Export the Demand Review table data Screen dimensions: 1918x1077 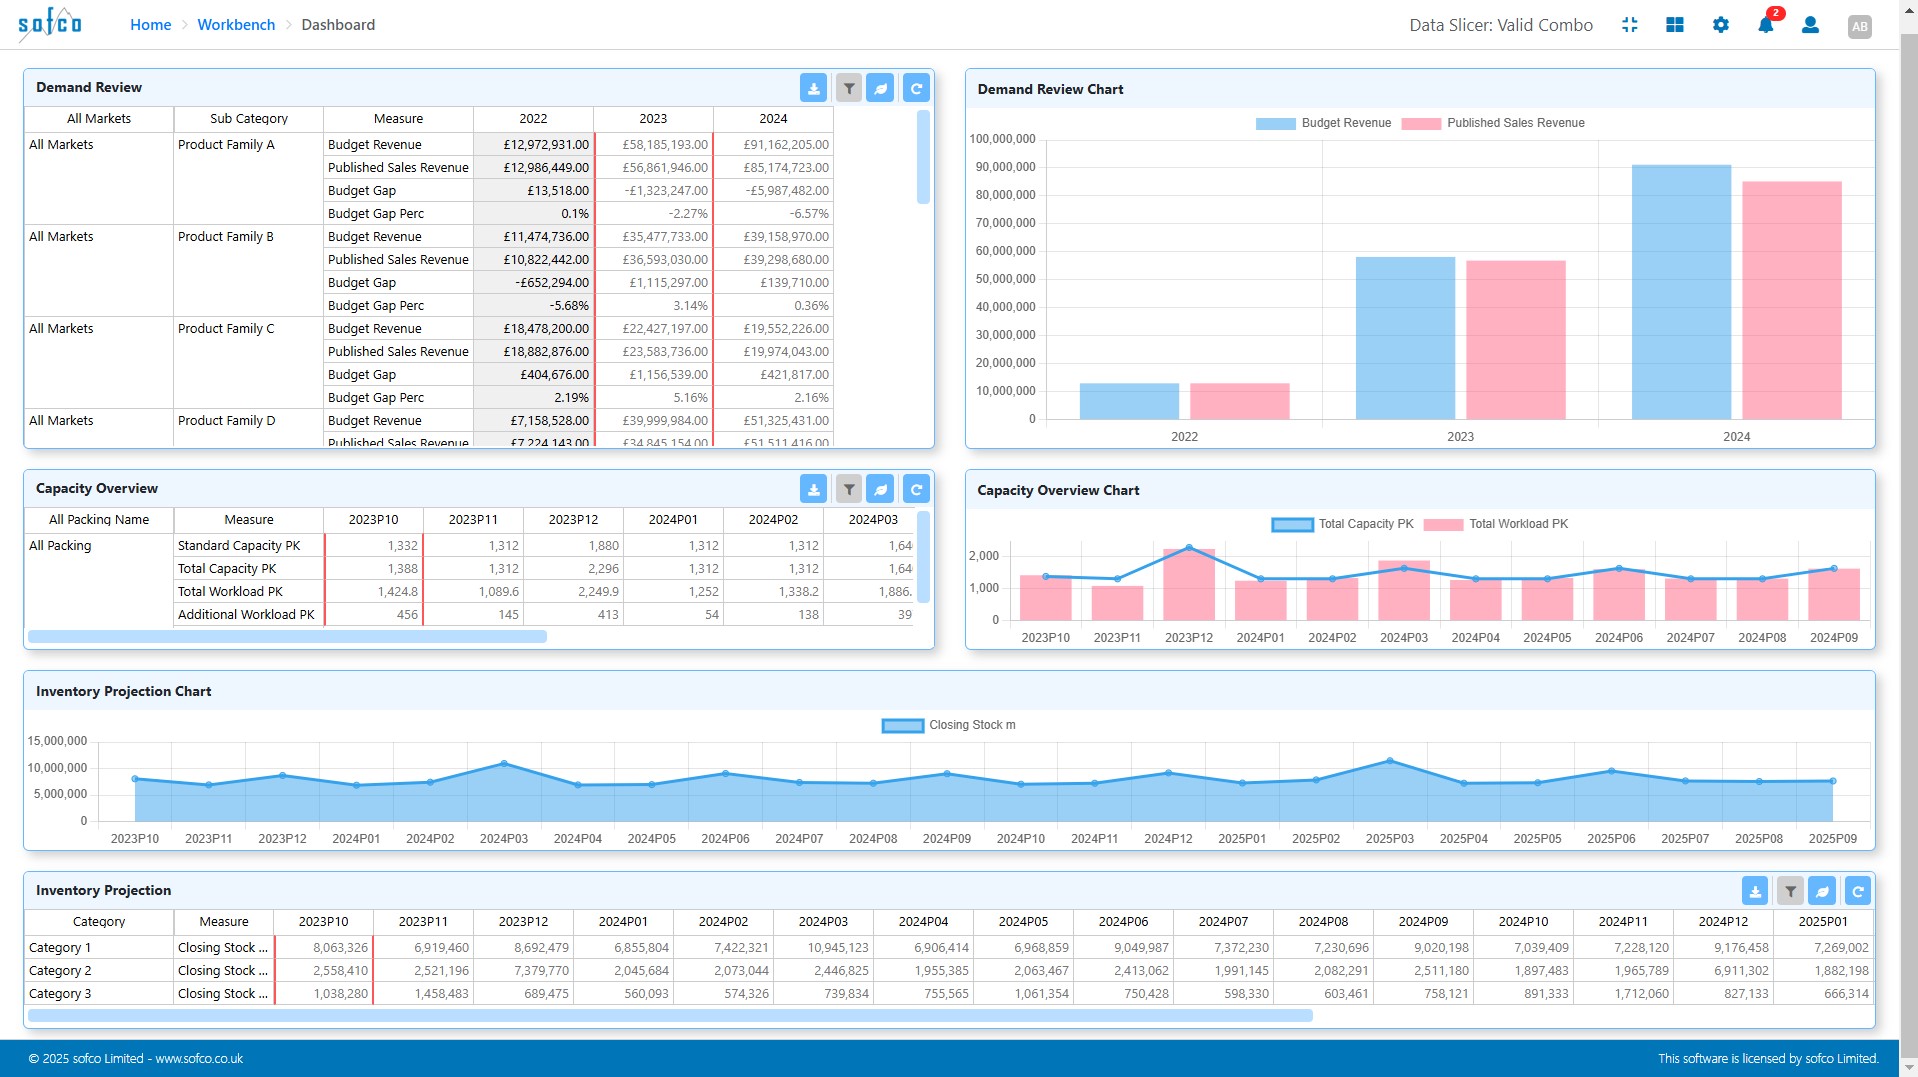tap(814, 88)
